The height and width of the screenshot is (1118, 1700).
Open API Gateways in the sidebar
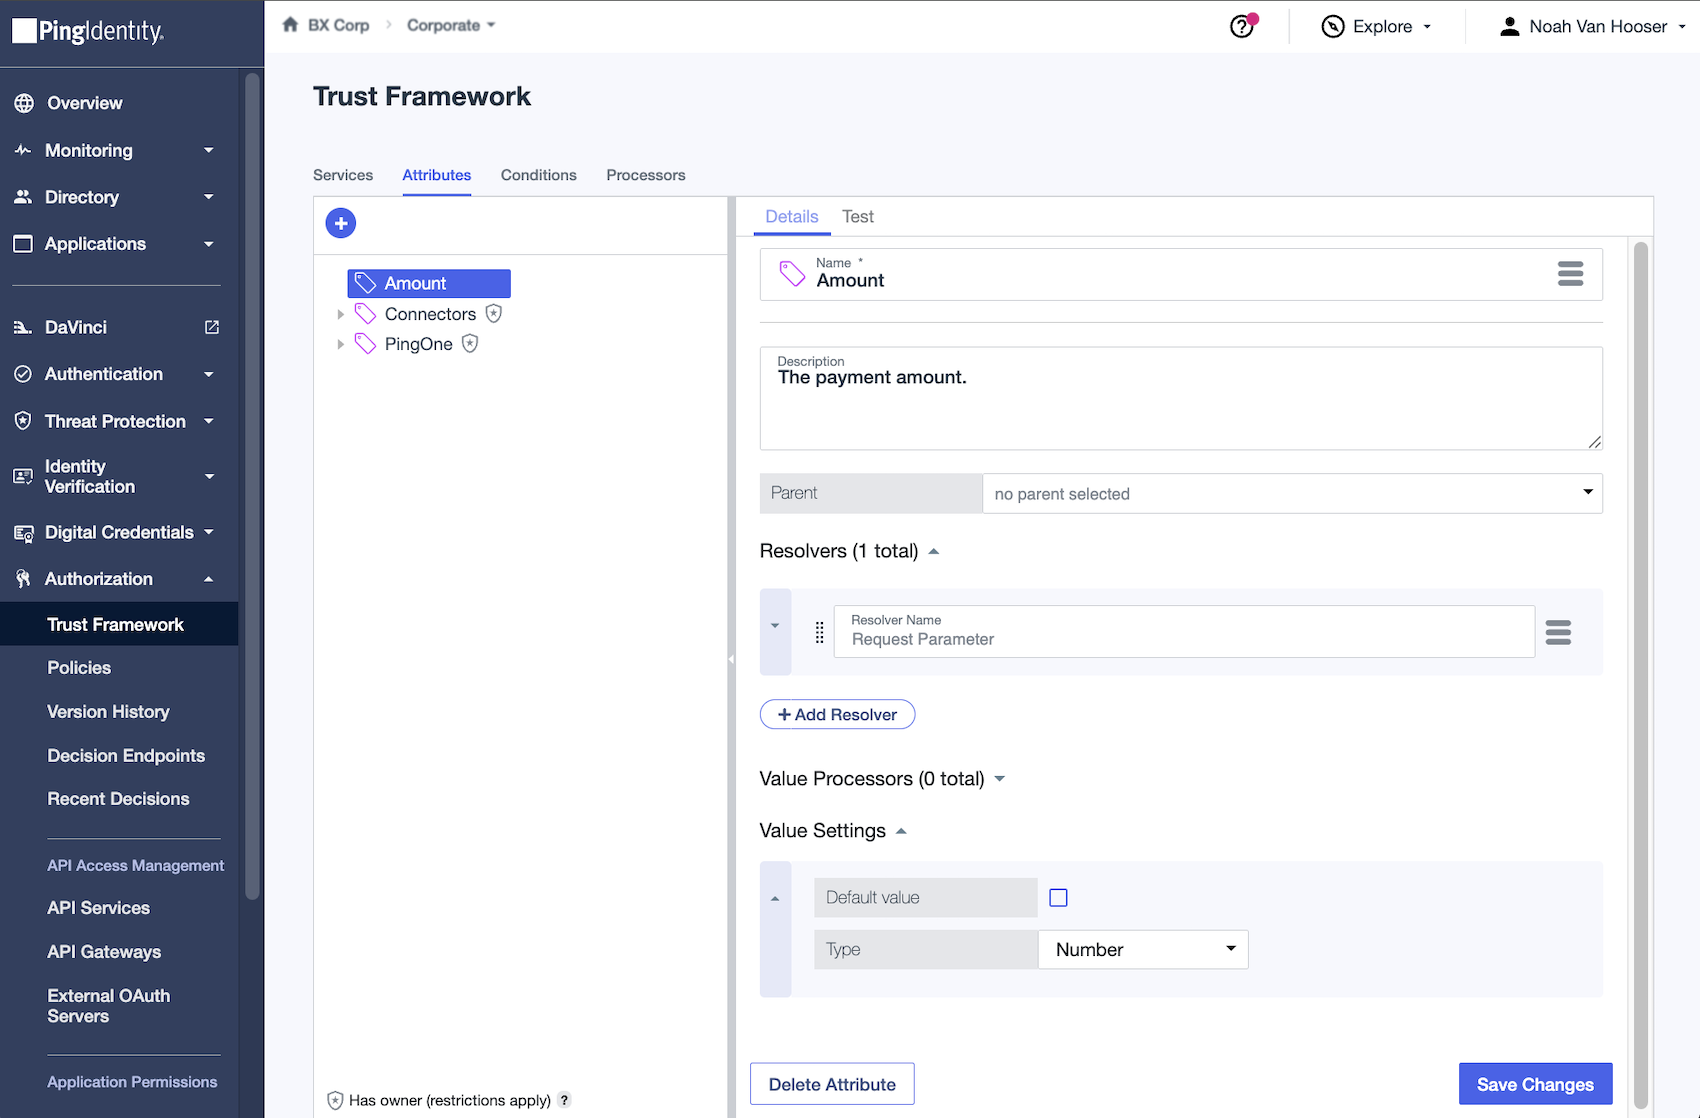click(x=104, y=952)
